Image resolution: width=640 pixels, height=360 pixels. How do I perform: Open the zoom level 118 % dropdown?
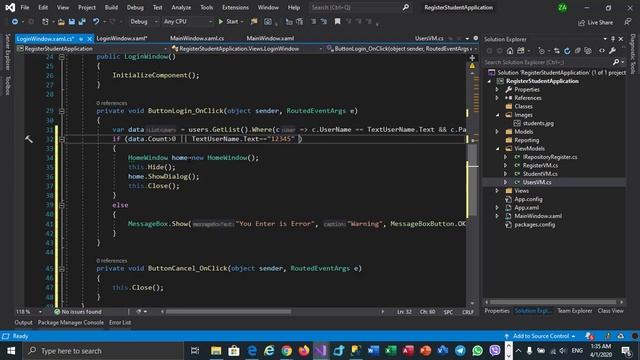click(x=29, y=312)
